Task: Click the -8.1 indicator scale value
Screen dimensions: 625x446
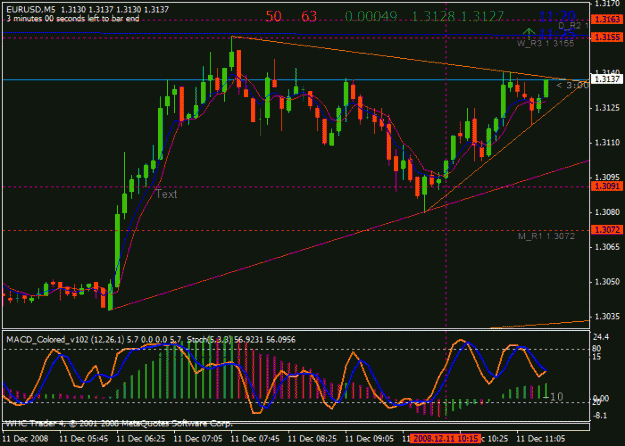Action: point(600,416)
